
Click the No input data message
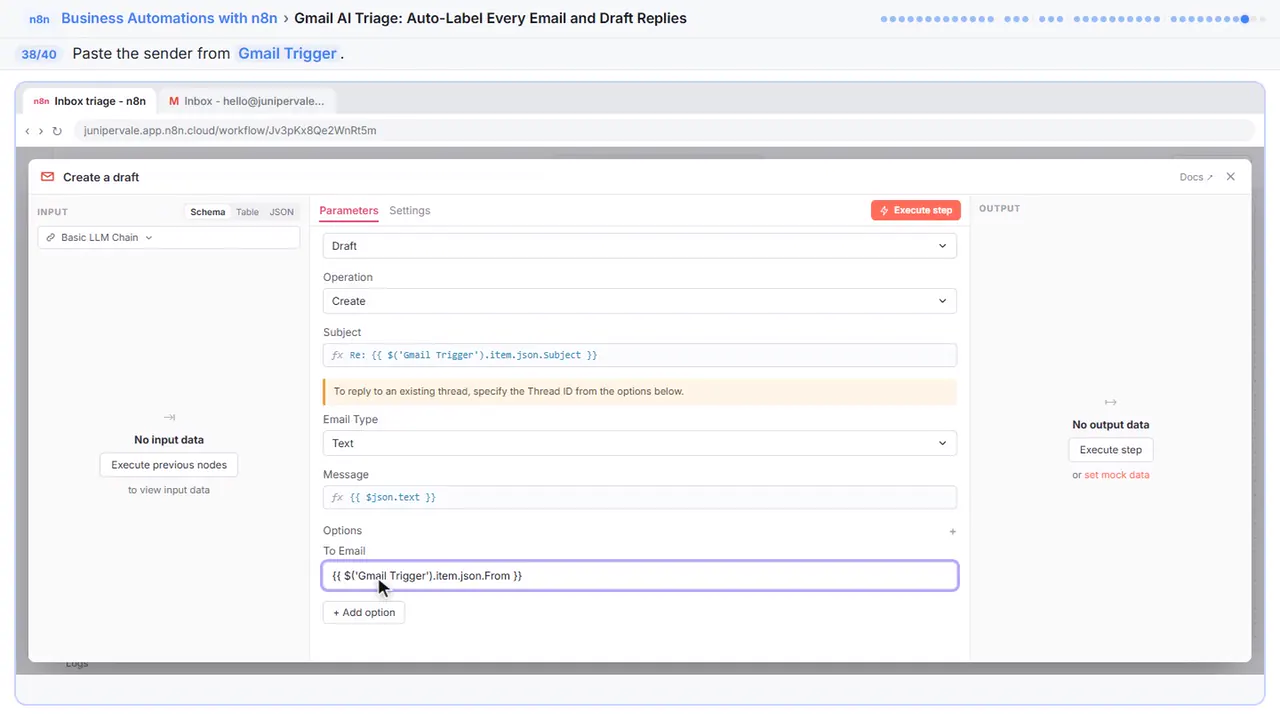coord(169,440)
